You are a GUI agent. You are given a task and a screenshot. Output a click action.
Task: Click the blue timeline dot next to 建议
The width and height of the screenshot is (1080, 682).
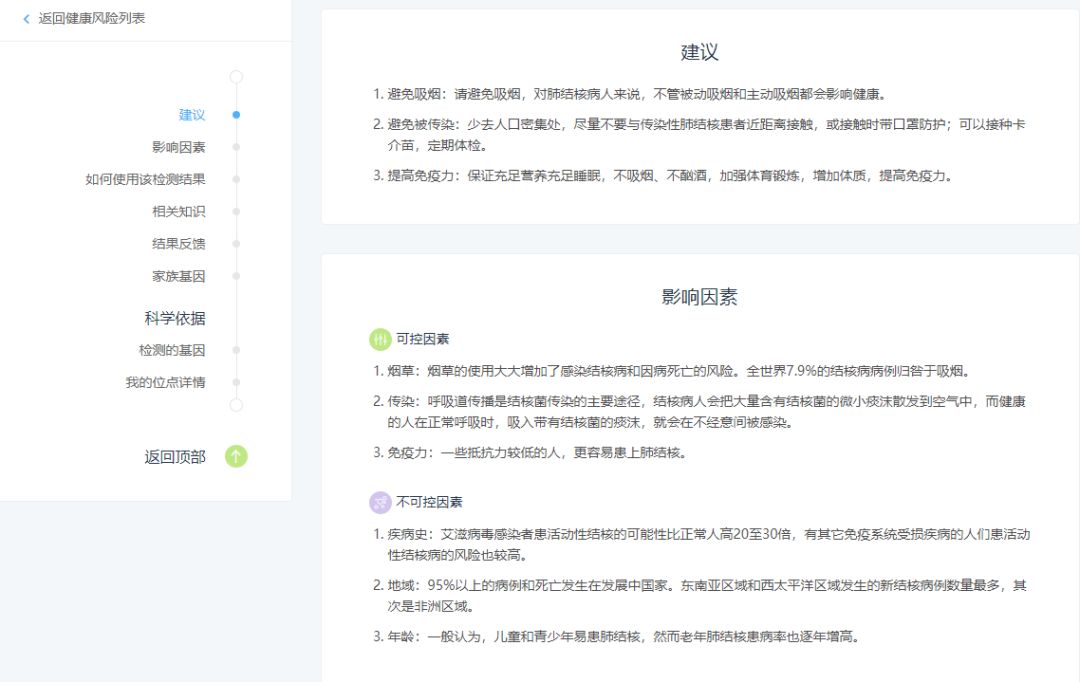[236, 115]
